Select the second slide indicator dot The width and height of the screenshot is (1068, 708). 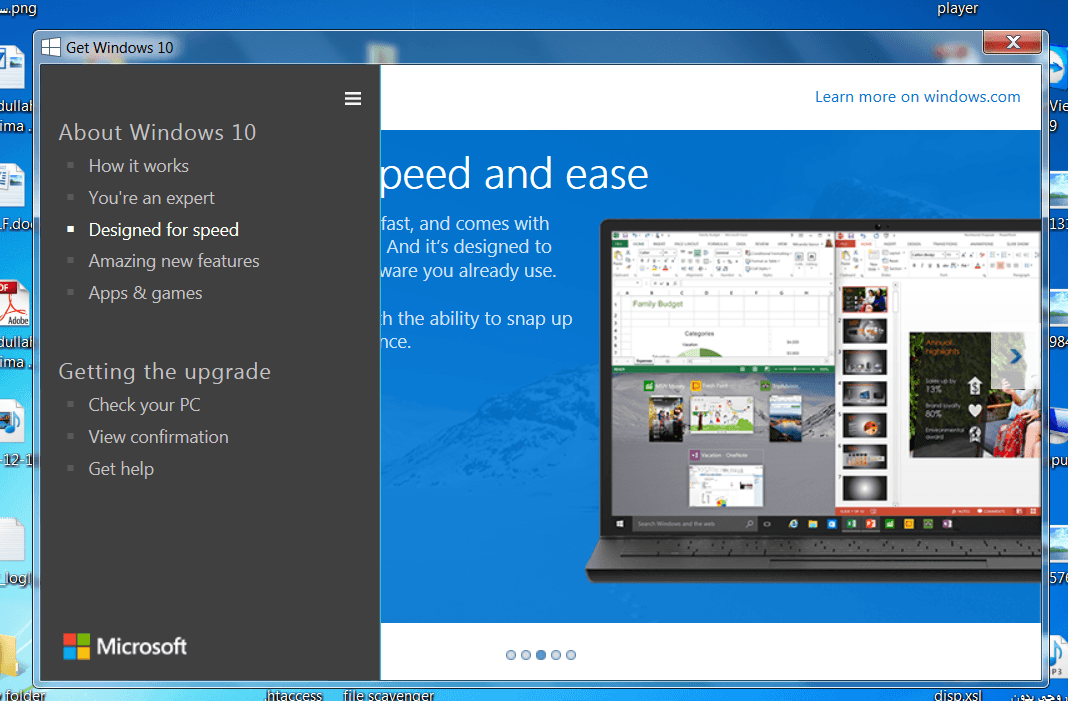point(526,655)
